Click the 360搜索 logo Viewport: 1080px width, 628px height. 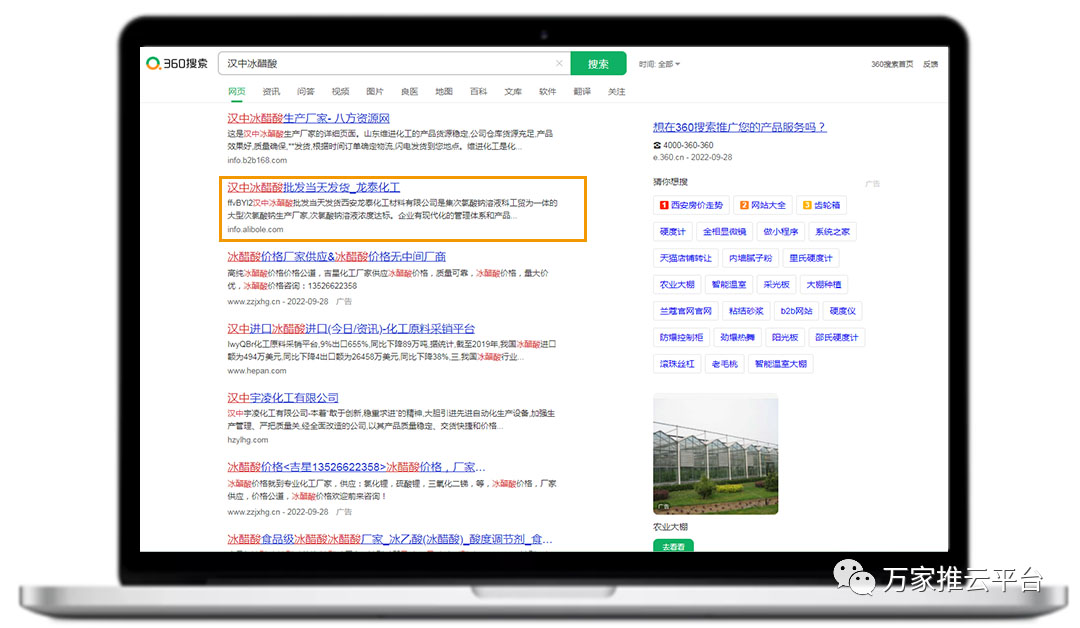177,64
